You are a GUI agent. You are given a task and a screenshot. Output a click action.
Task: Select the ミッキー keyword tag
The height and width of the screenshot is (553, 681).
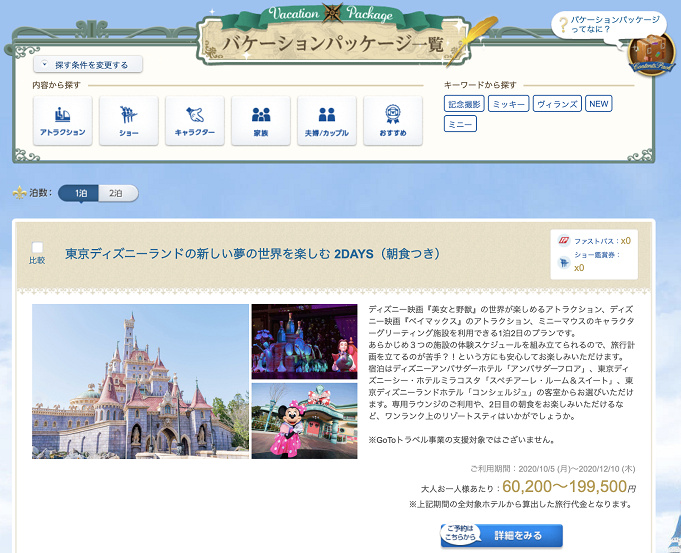point(508,103)
